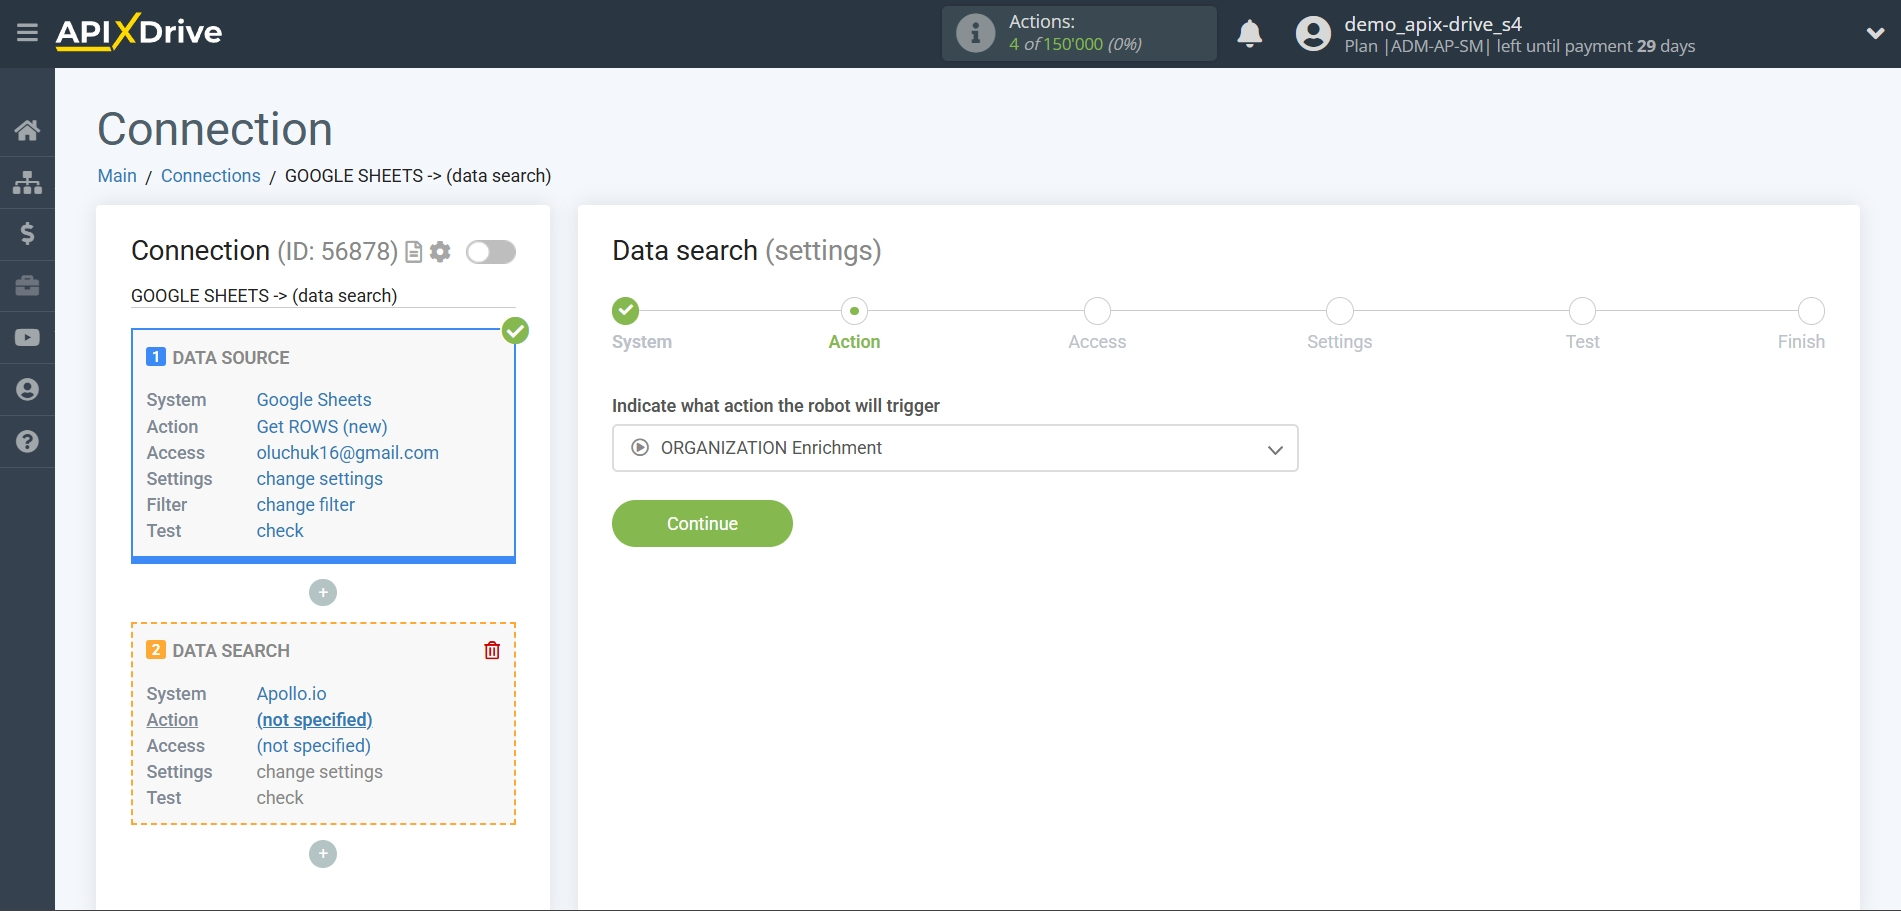Open the YouTube tutorials sidebar icon
This screenshot has width=1901, height=911.
pyautogui.click(x=27, y=337)
